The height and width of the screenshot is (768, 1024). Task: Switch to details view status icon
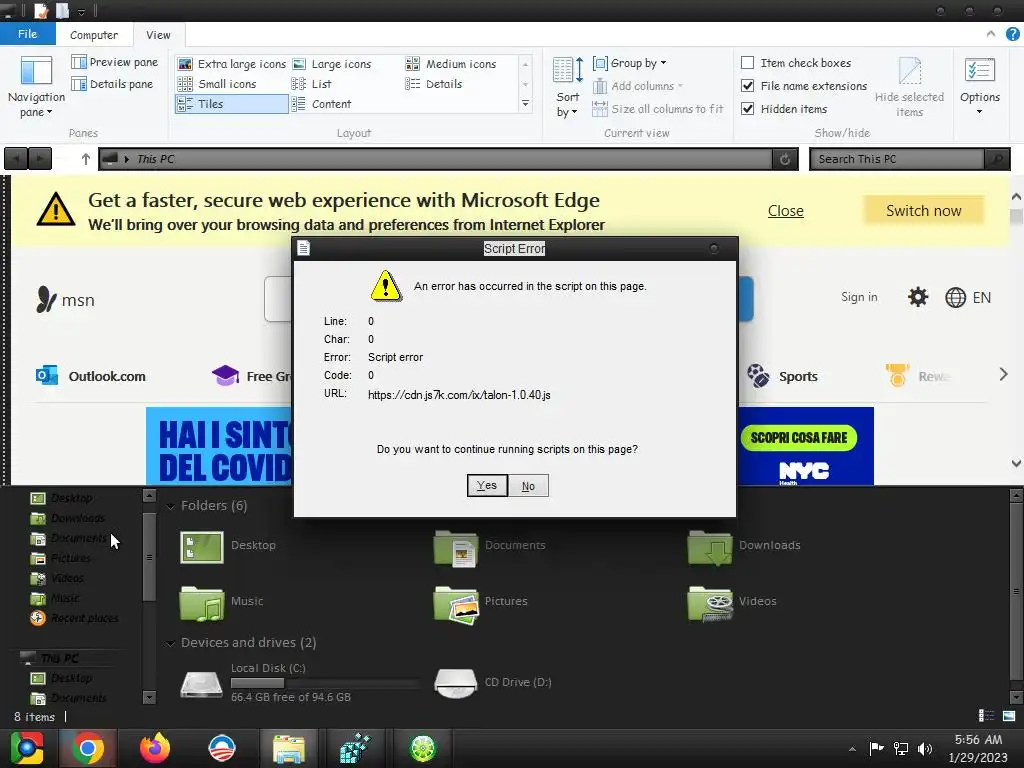pos(986,716)
